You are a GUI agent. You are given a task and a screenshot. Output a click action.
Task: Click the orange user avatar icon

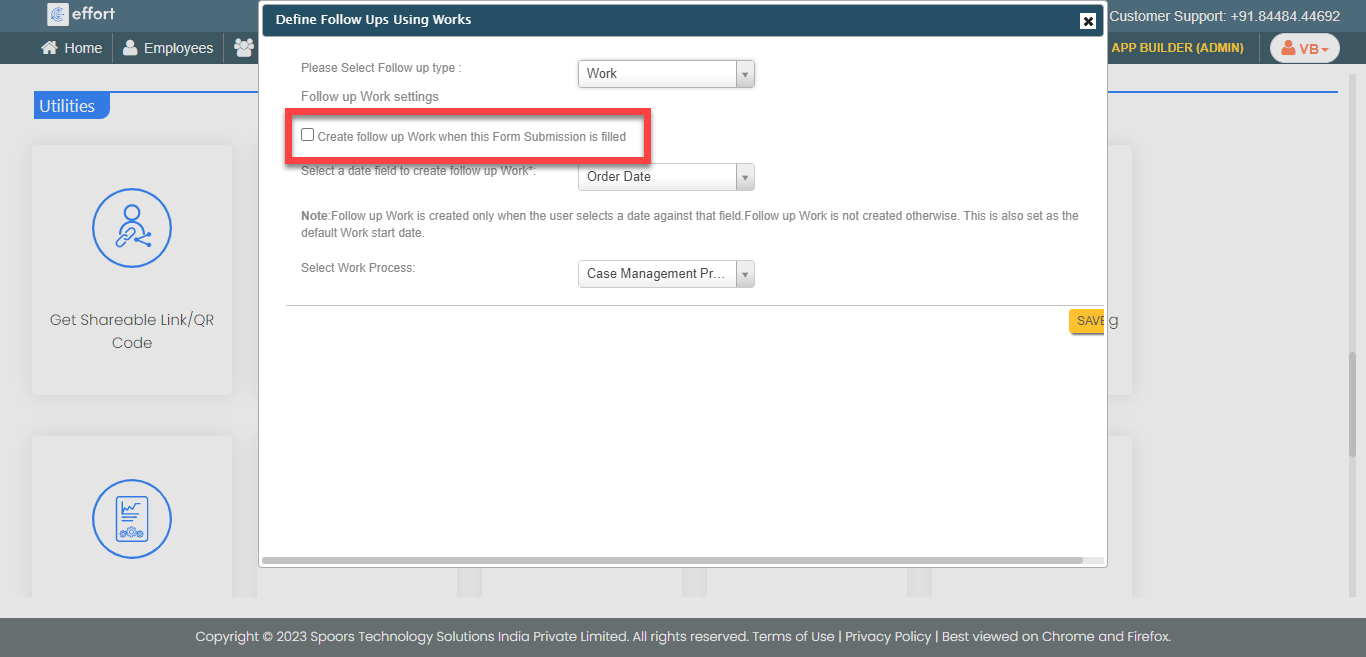[x=1288, y=48]
